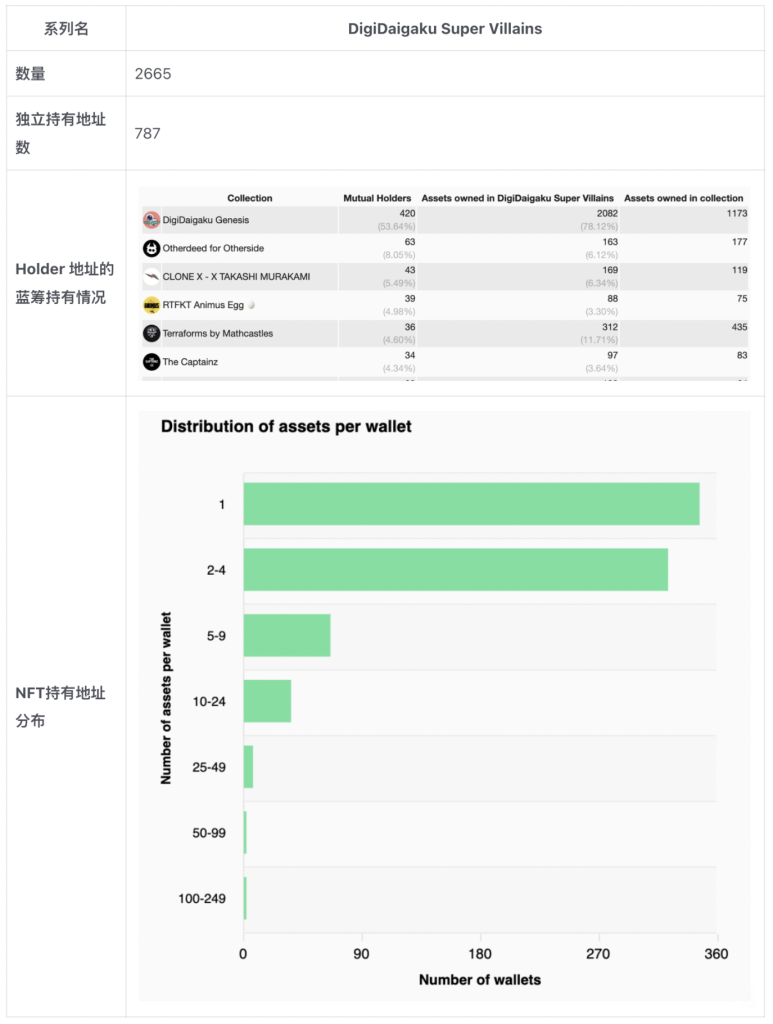This screenshot has width=773, height=1024.
Task: Open CLONE X - X TAKASHI MURAKAMI name
Action: click(x=236, y=277)
